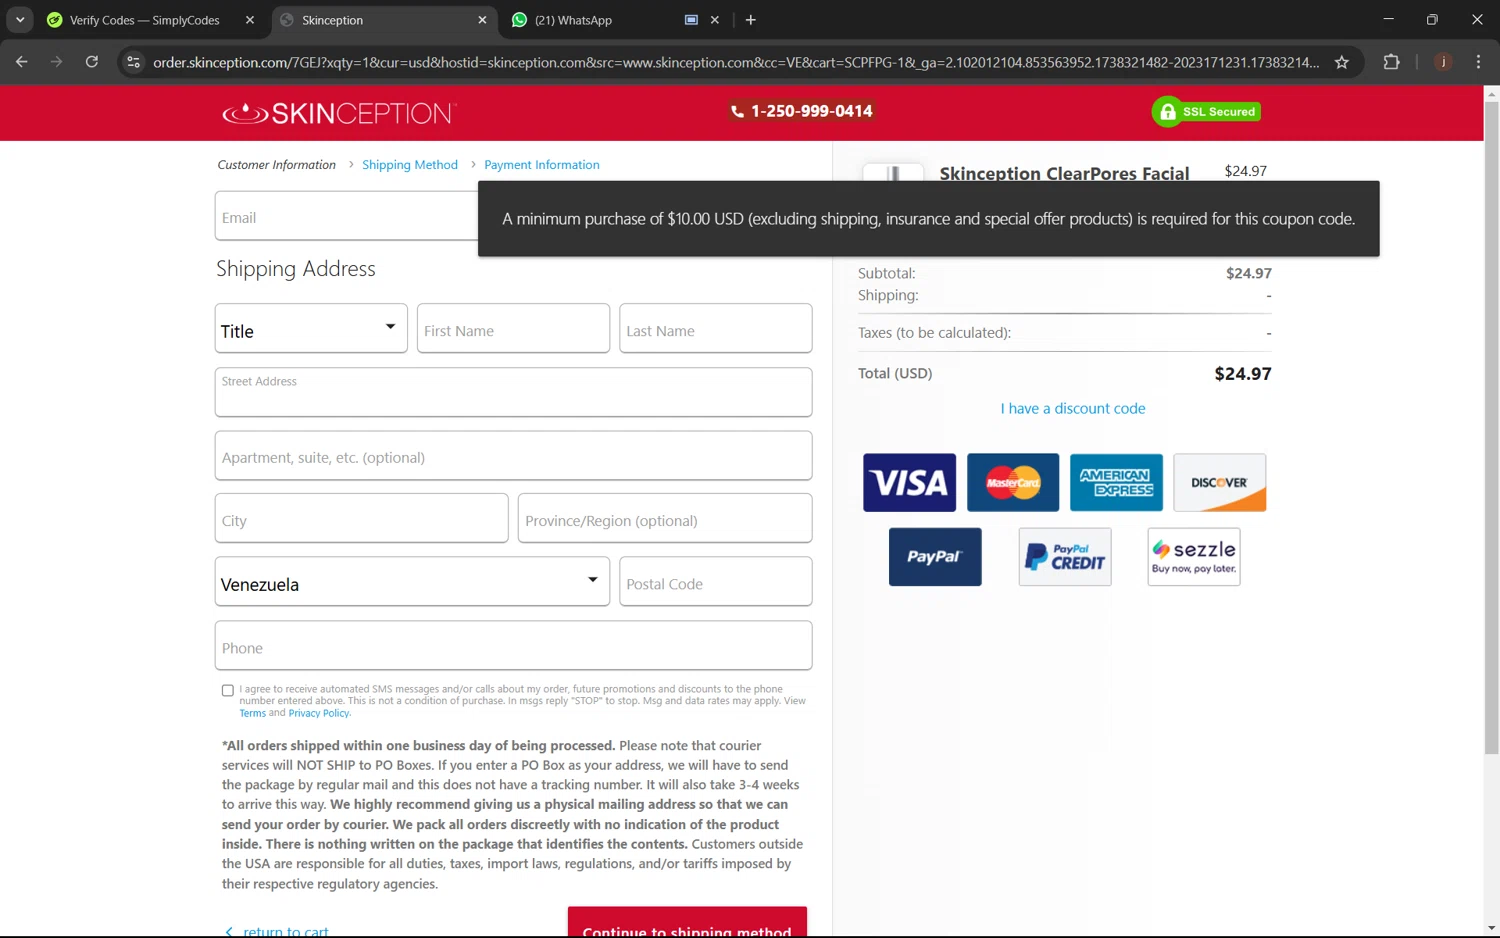Screen dimensions: 1500x938
Task: Go to the Payment Information step
Action: (x=542, y=165)
